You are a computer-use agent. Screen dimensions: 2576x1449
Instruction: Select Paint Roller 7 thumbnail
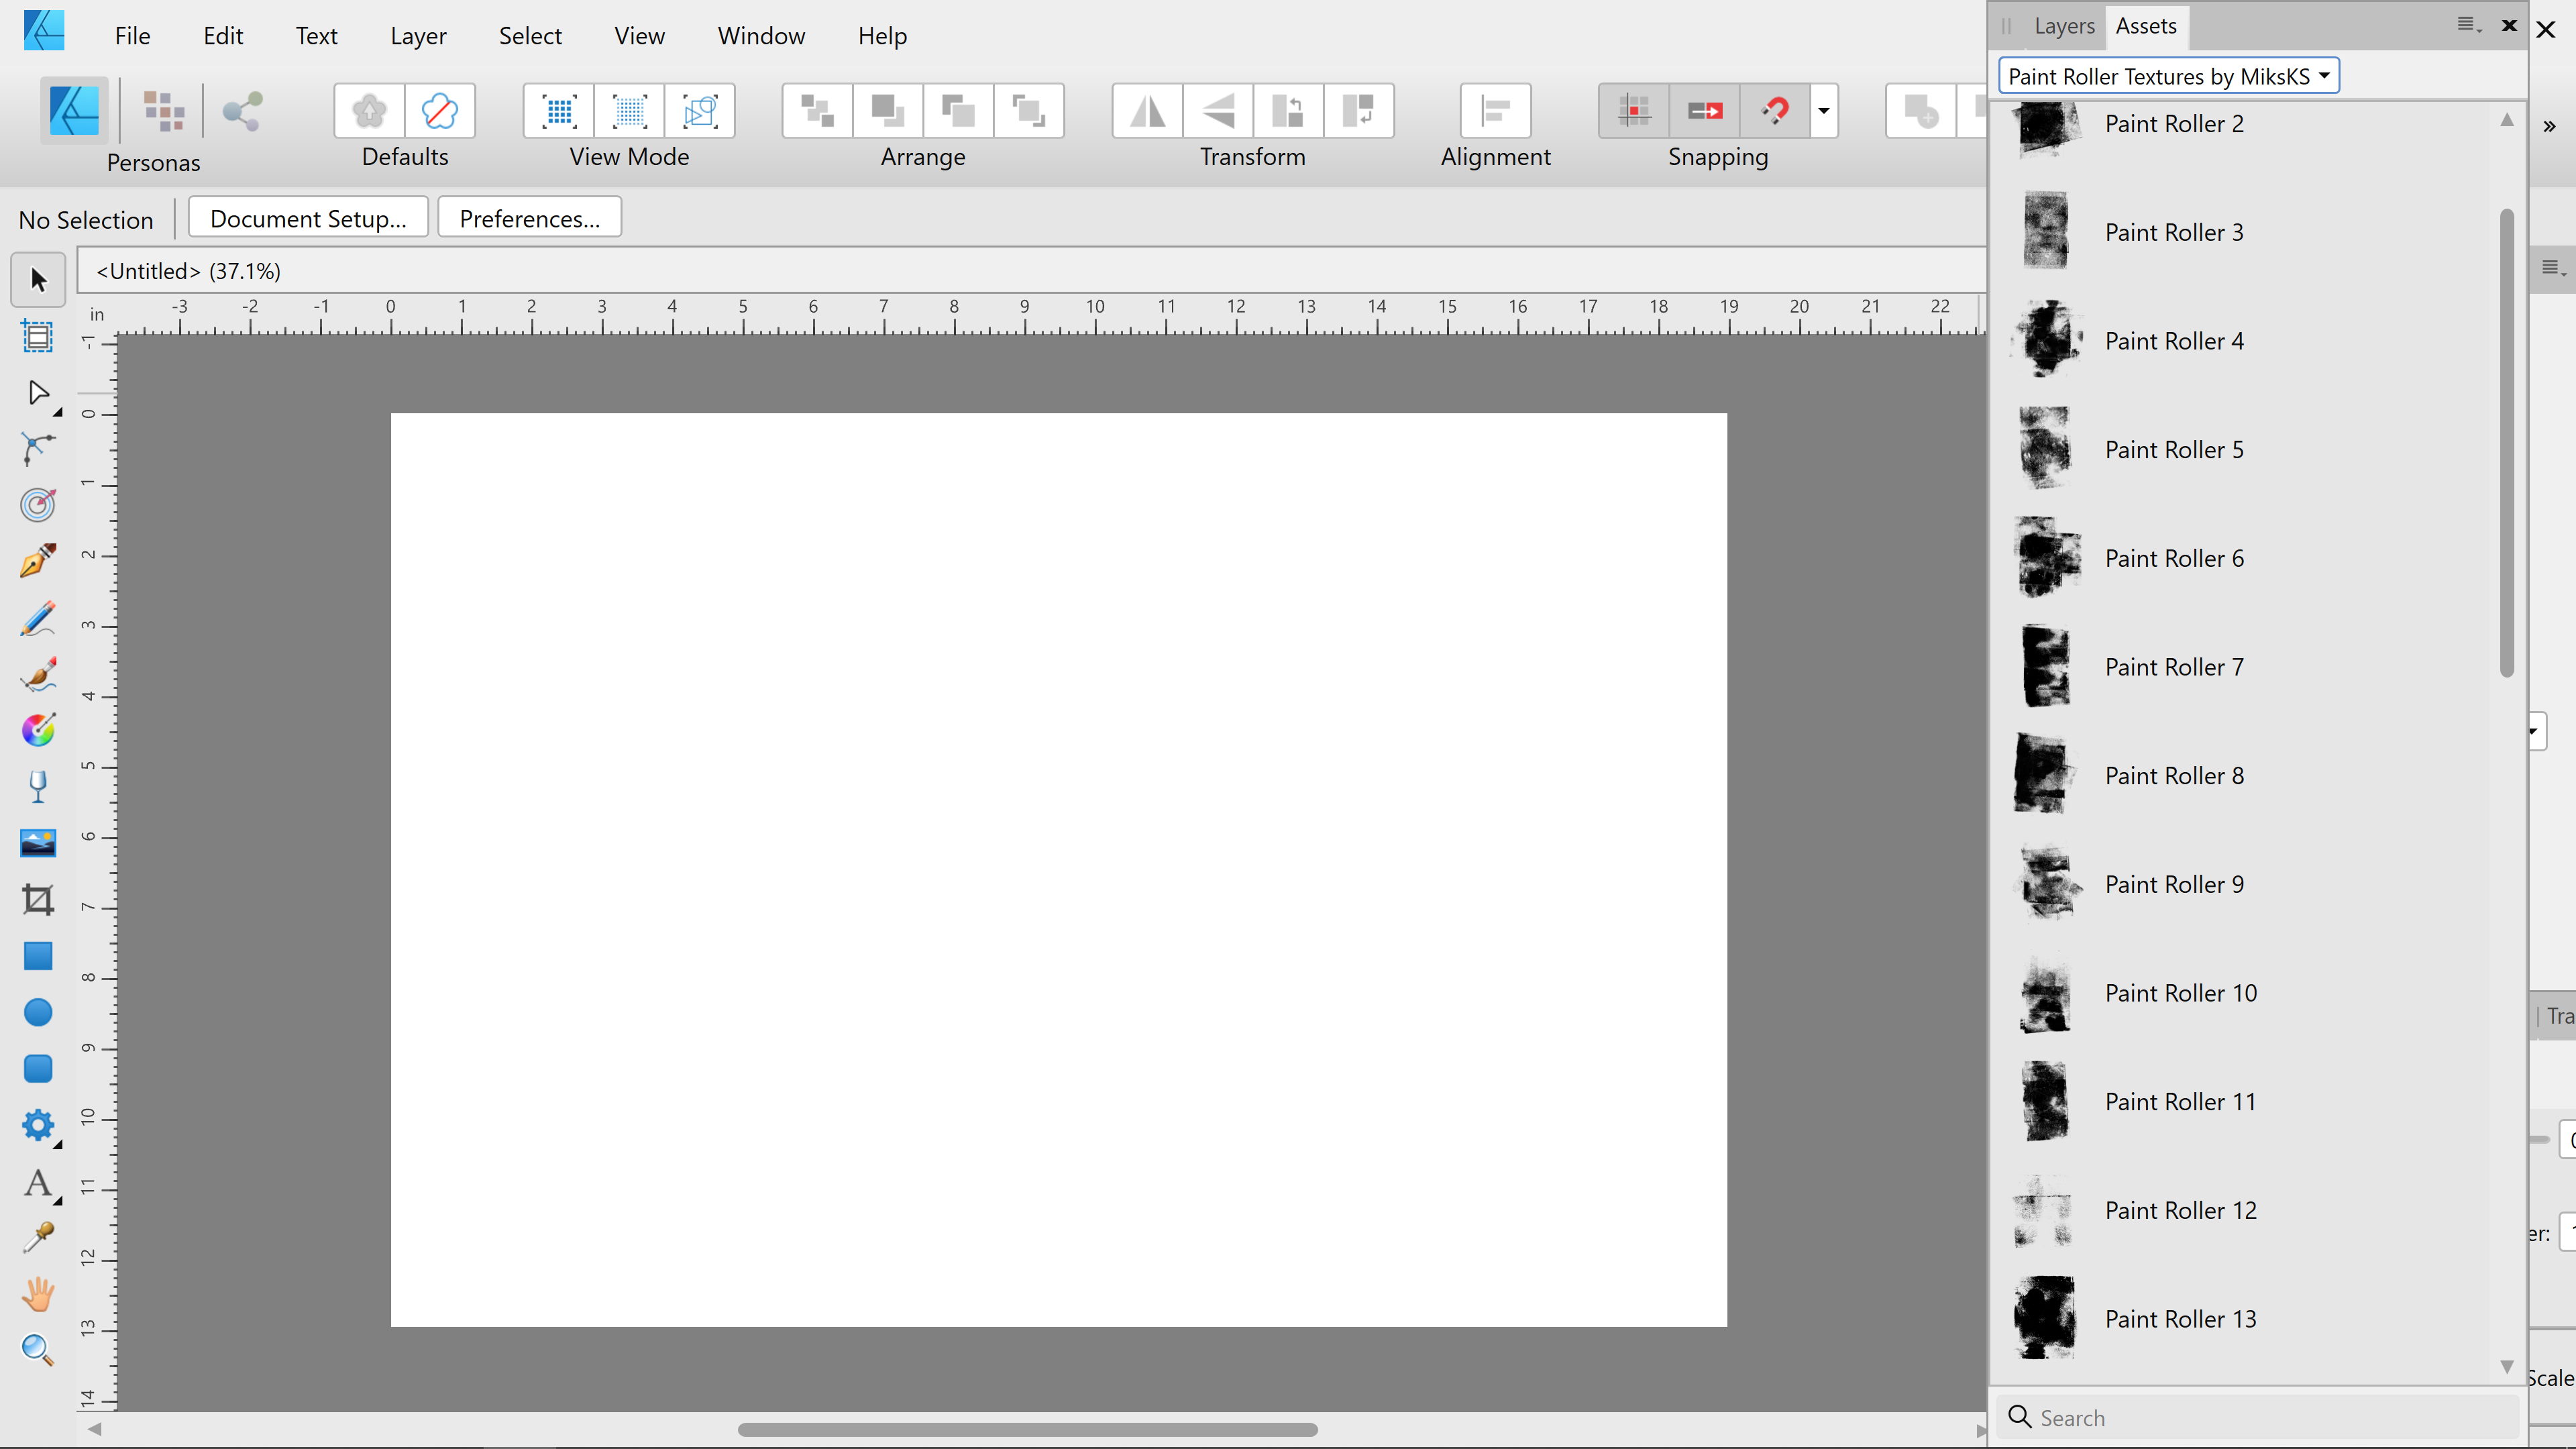click(x=2046, y=666)
